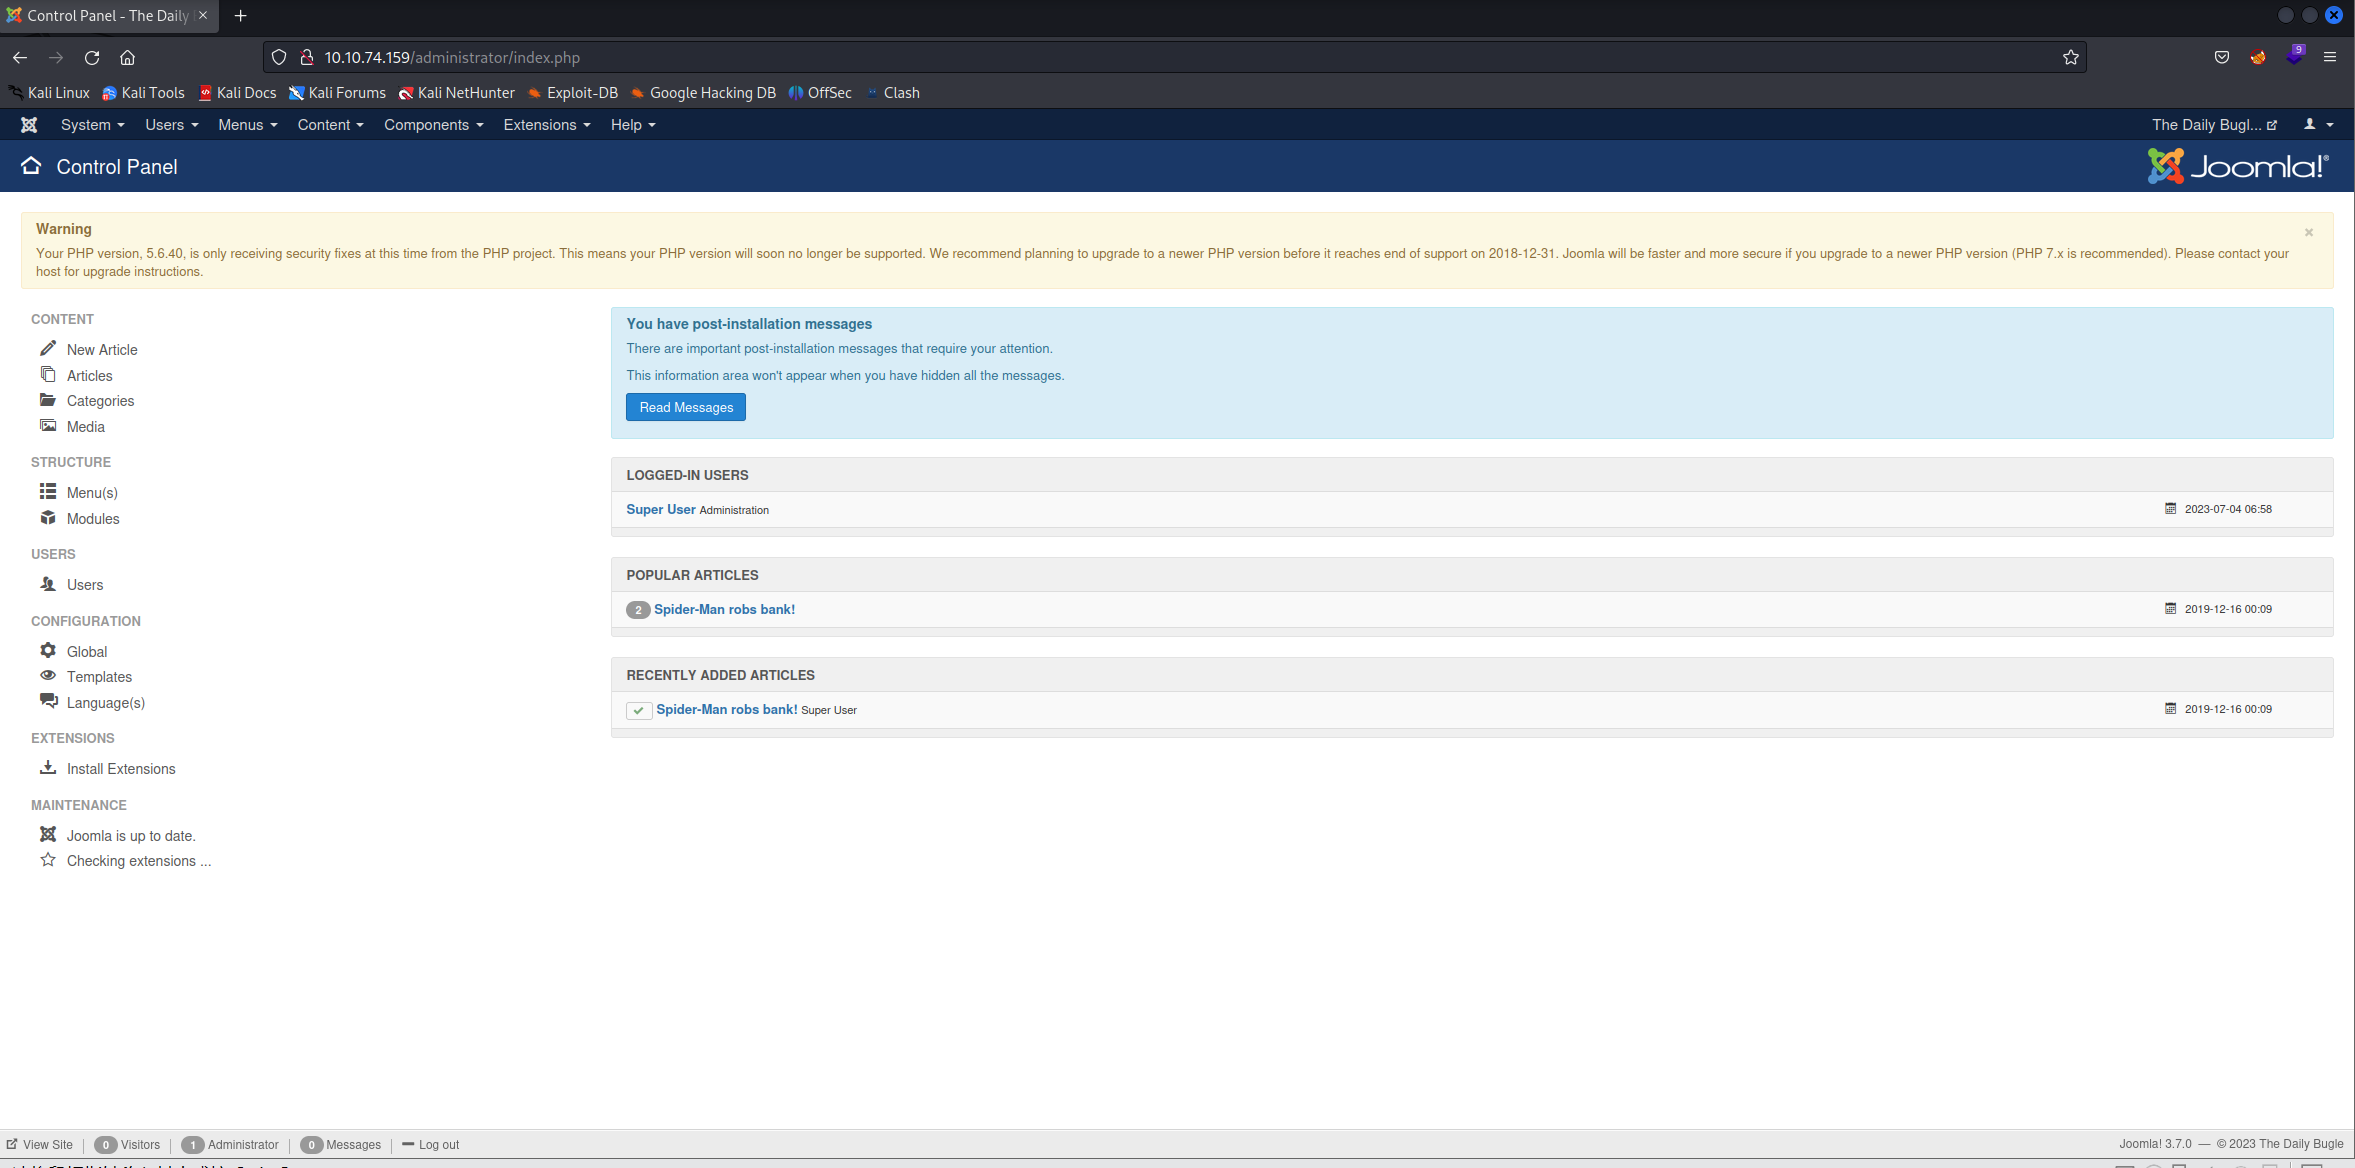Expand the Extensions dropdown menu
This screenshot has width=2355, height=1168.
[x=546, y=125]
